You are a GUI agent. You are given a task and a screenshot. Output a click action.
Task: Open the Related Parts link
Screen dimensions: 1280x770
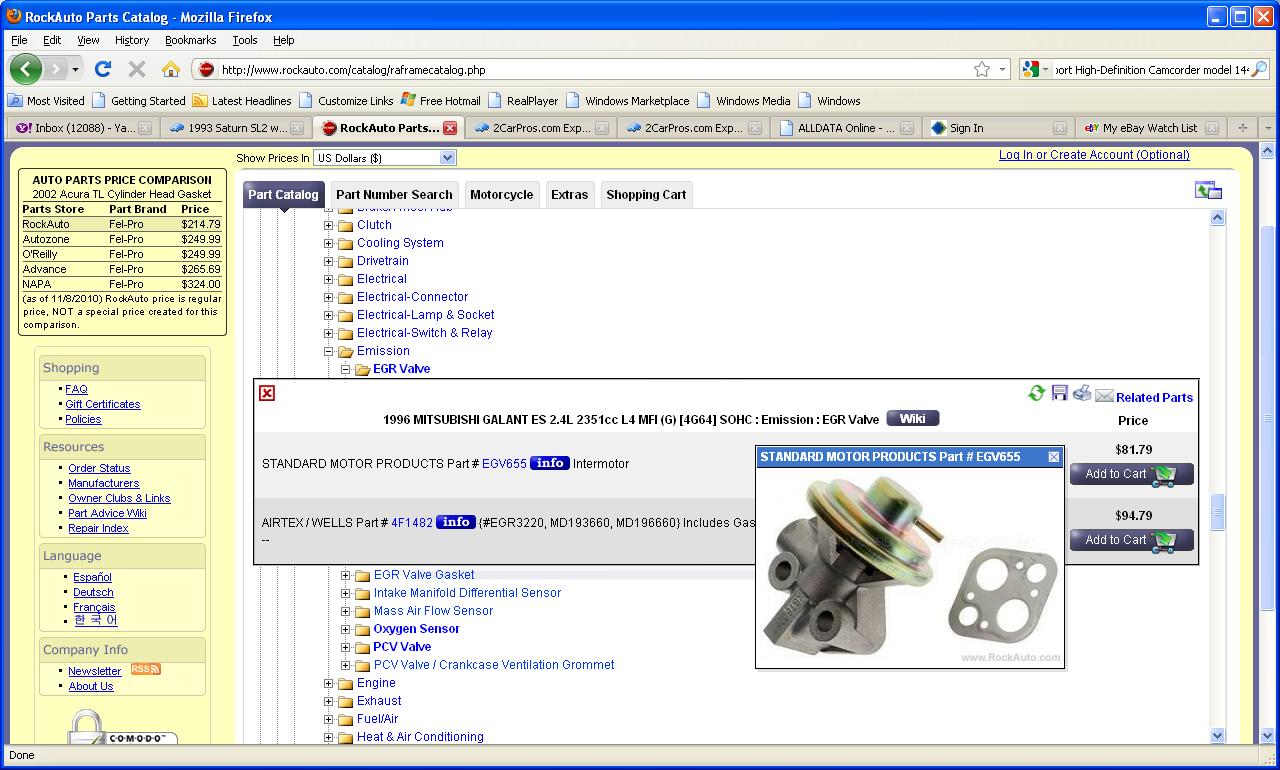click(1154, 397)
